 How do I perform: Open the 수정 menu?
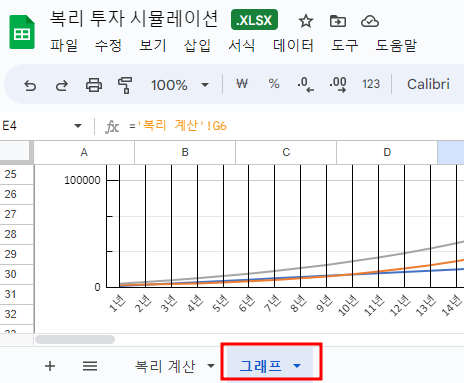point(108,45)
